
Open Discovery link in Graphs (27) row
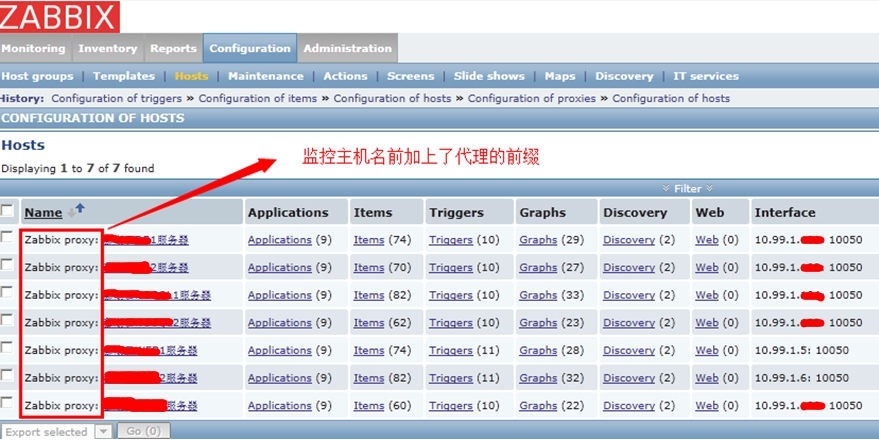click(x=629, y=267)
